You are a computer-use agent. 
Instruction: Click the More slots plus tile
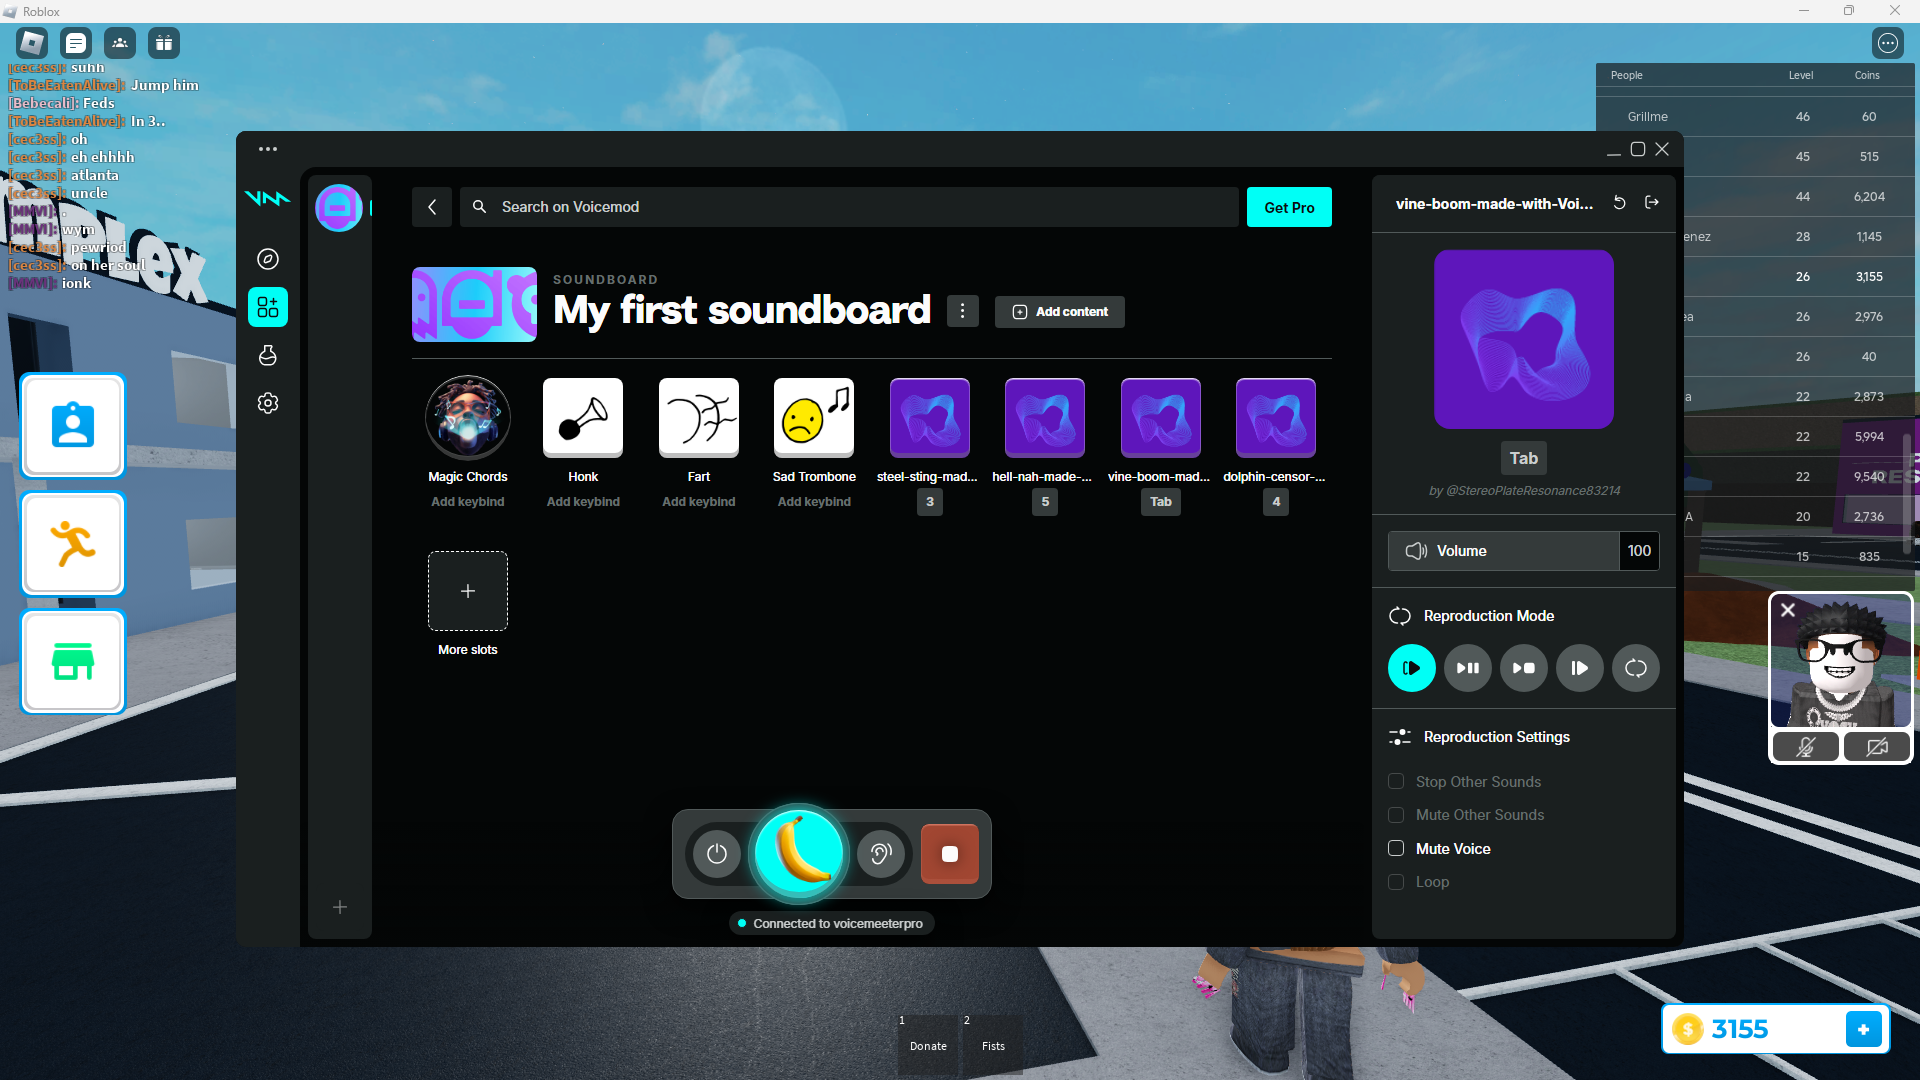pyautogui.click(x=468, y=591)
